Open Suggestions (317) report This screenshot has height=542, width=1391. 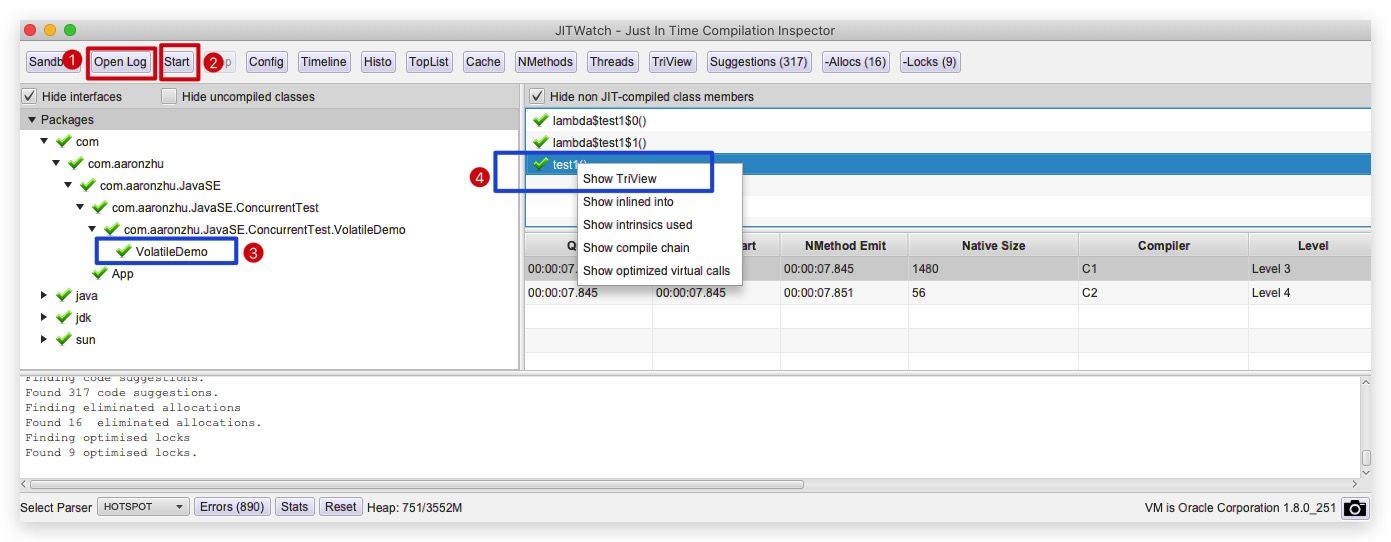coord(758,62)
